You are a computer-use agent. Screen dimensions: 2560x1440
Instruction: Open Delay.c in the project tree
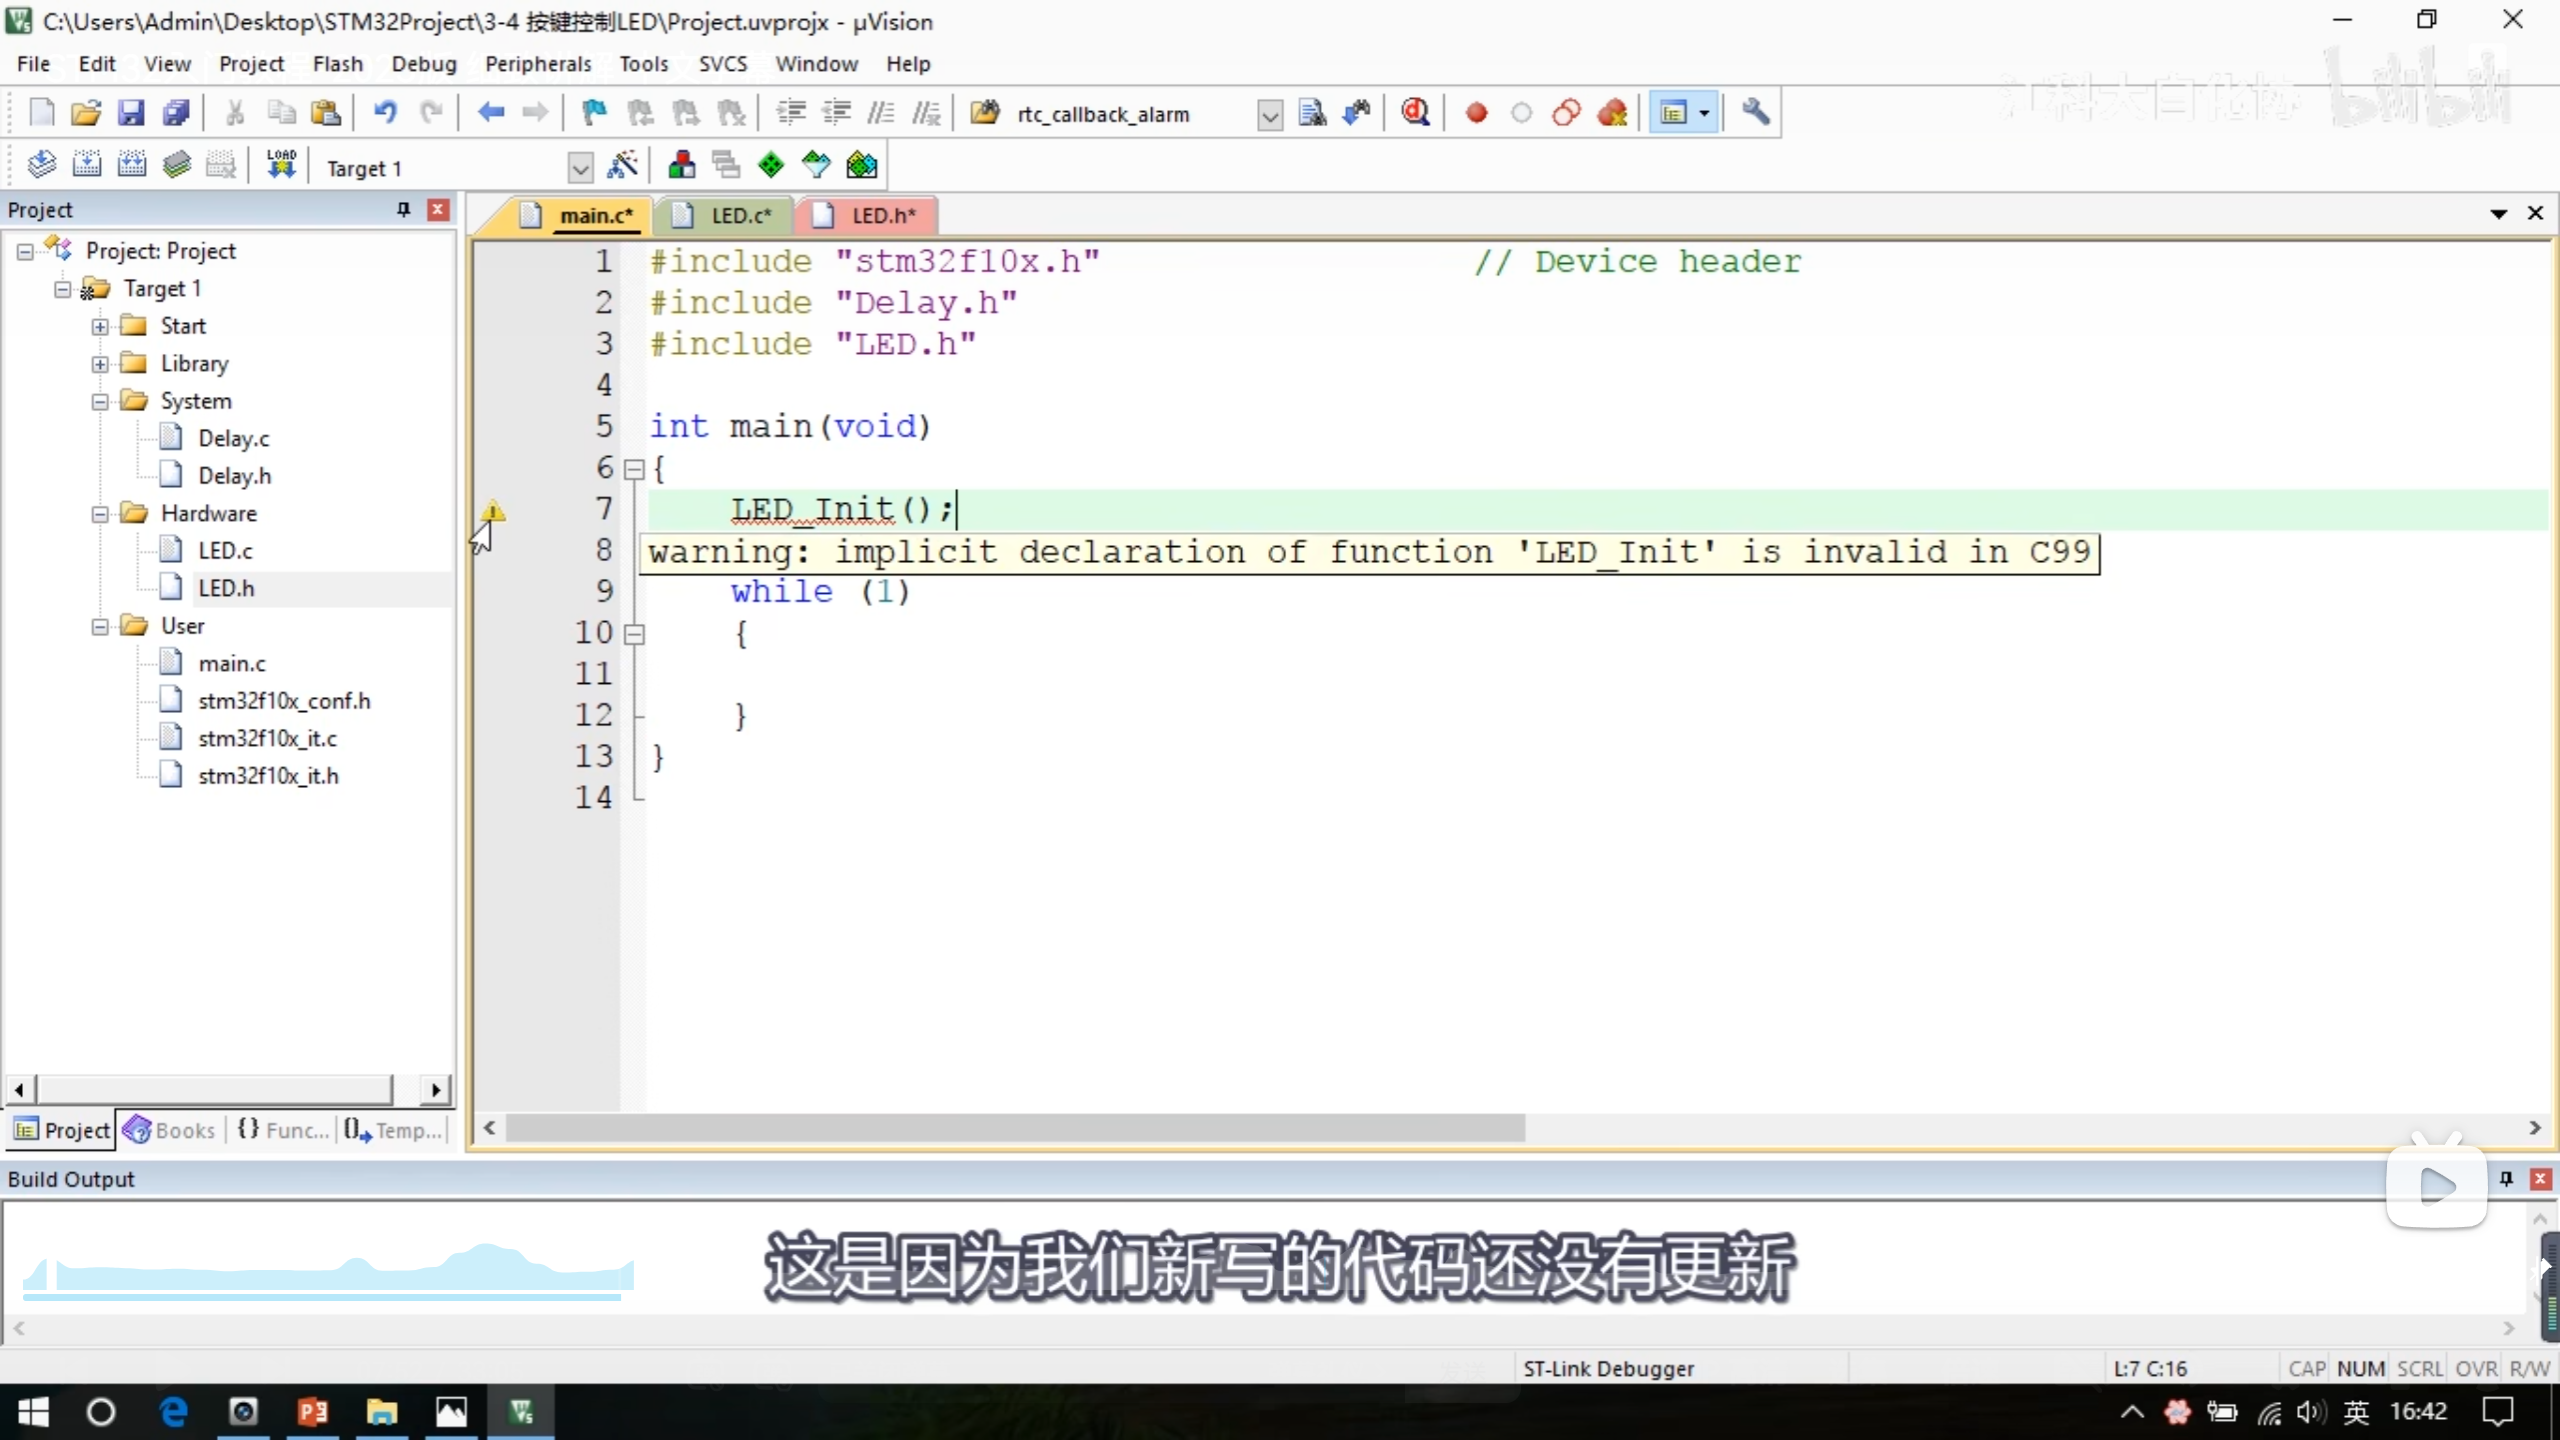pyautogui.click(x=233, y=439)
